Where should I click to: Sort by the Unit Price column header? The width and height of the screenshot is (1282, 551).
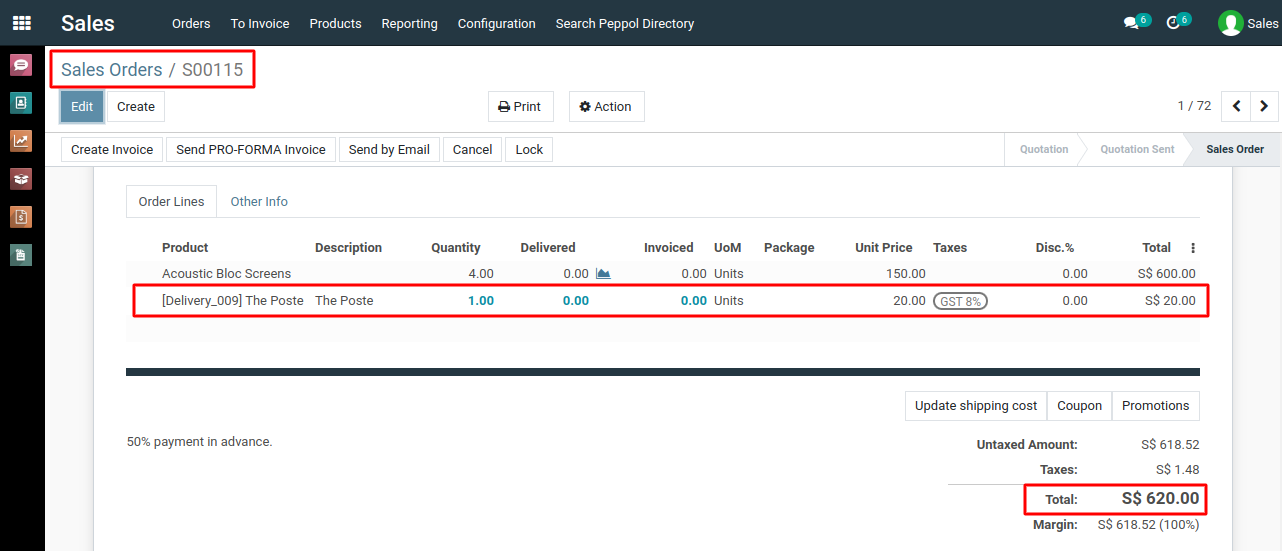884,248
